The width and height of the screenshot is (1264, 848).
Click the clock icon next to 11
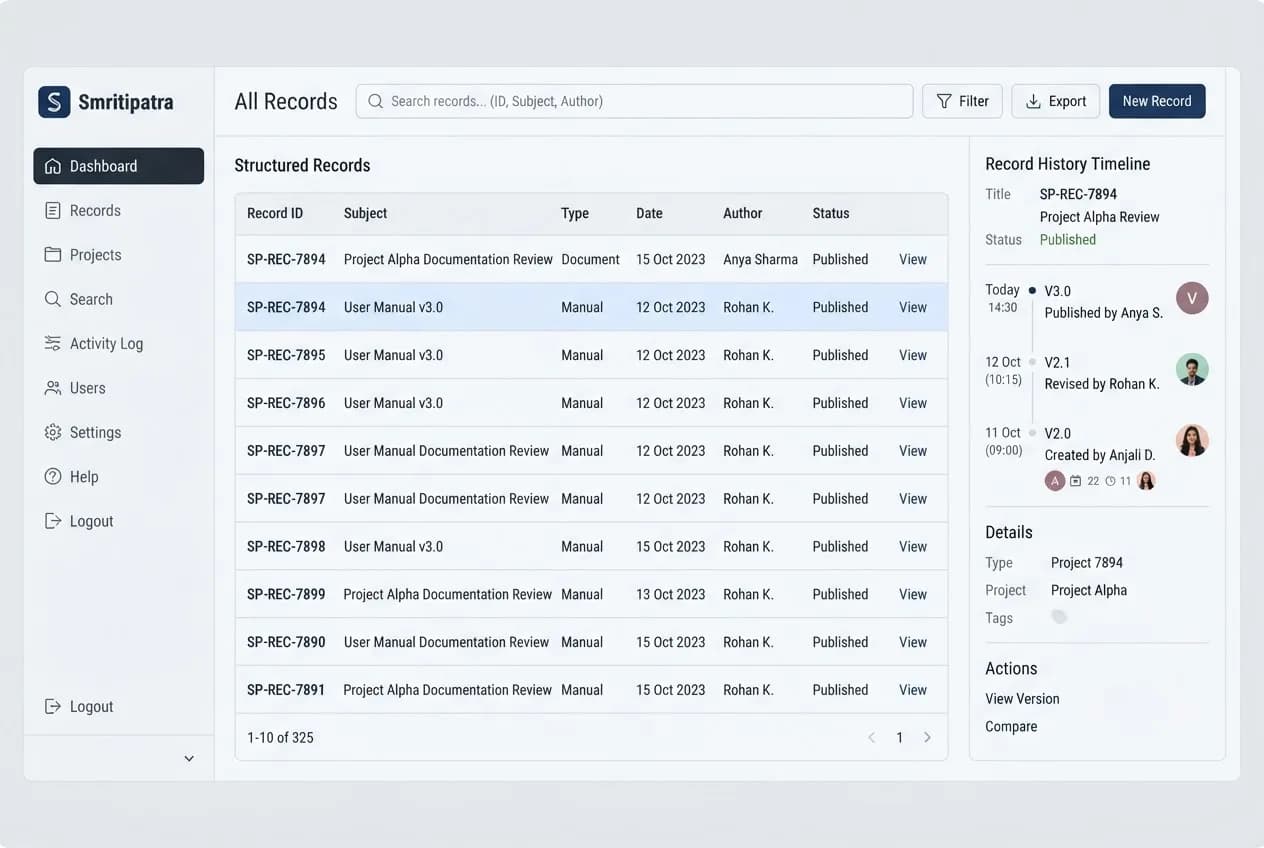pyautogui.click(x=1110, y=481)
